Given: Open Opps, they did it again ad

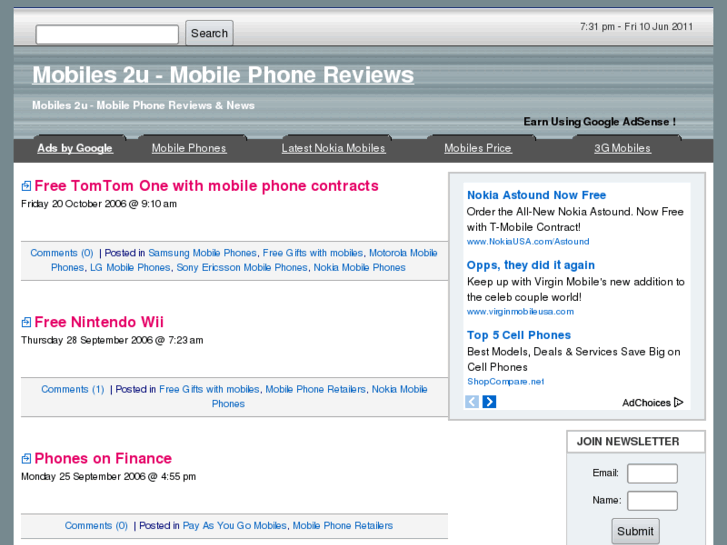Looking at the screenshot, I should (531, 265).
